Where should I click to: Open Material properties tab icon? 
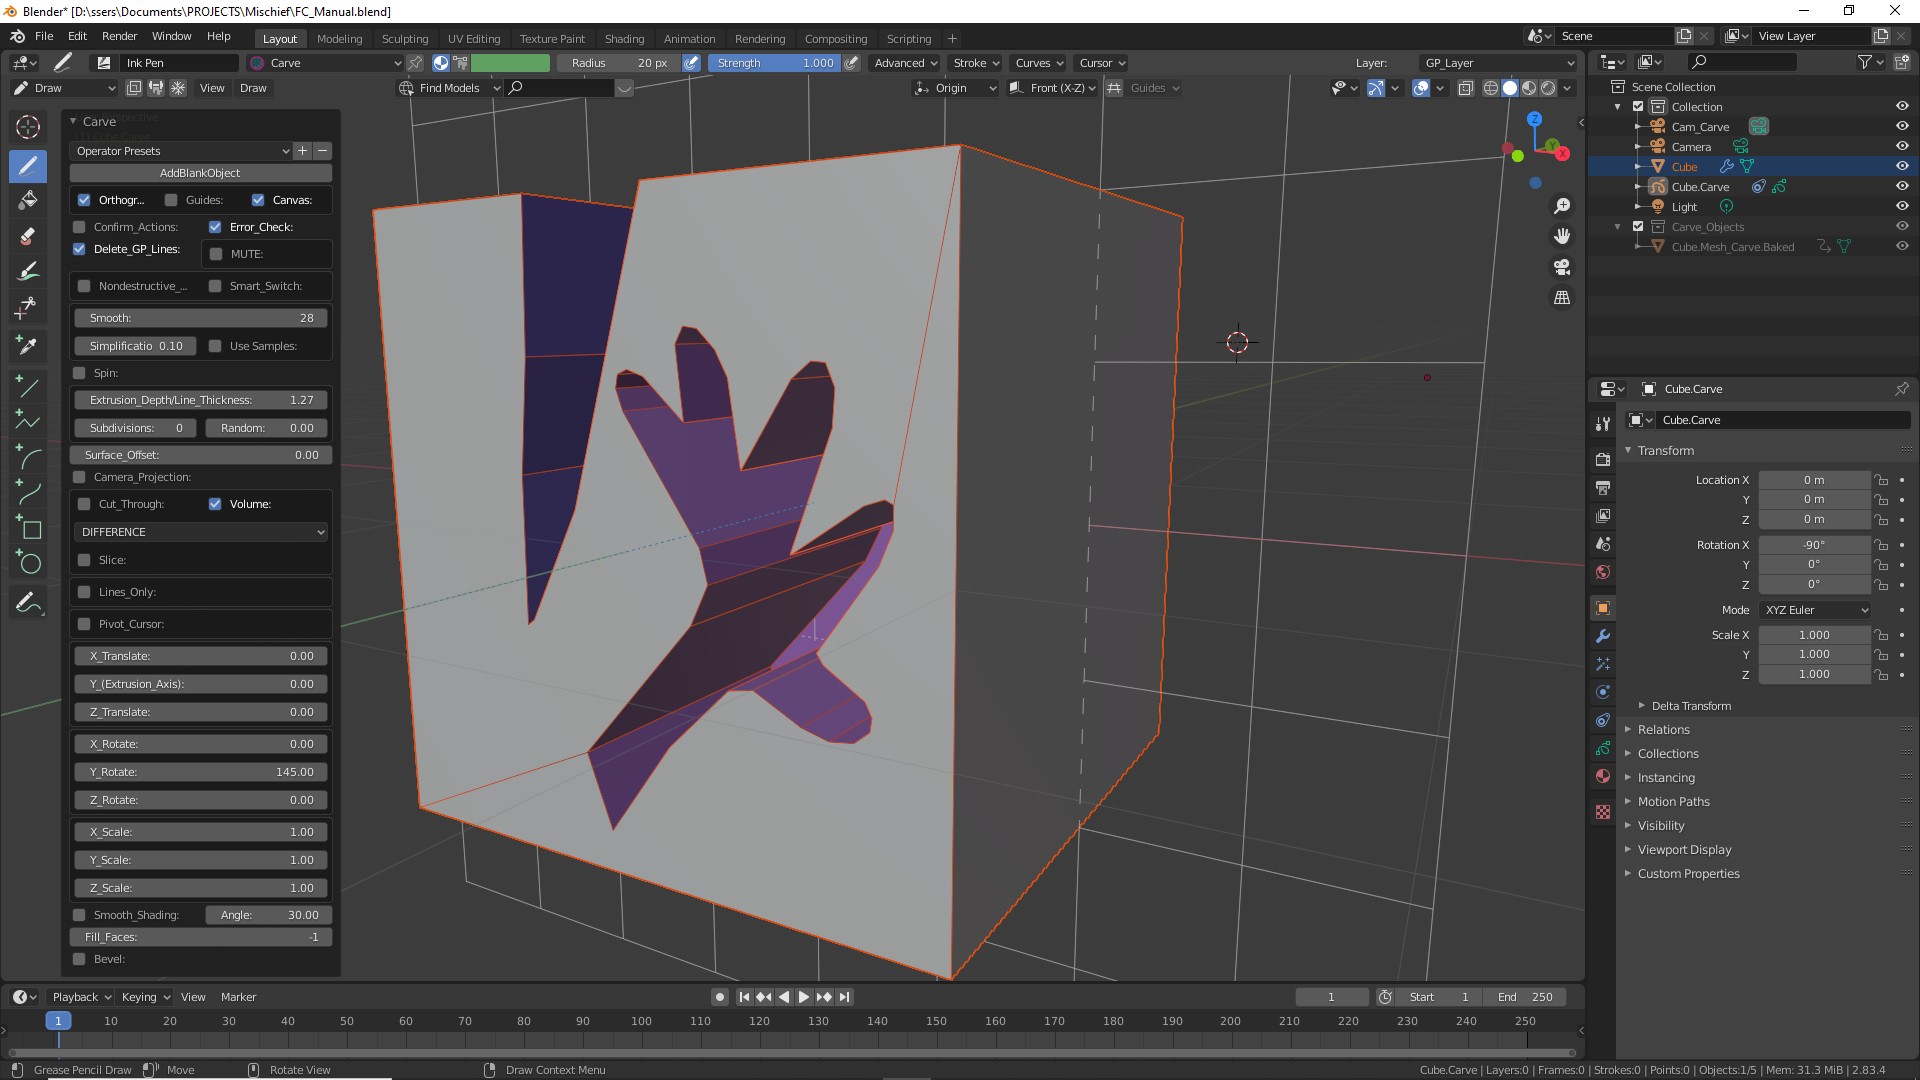click(x=1603, y=776)
